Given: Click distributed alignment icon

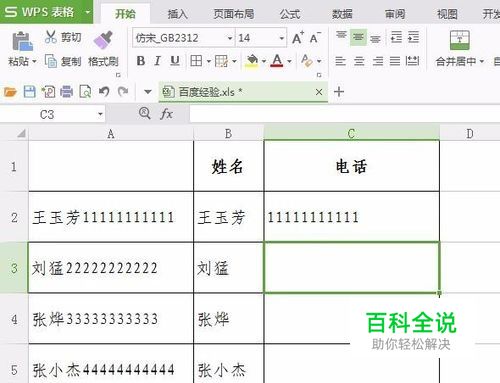Looking at the screenshot, I should pyautogui.click(x=412, y=61).
